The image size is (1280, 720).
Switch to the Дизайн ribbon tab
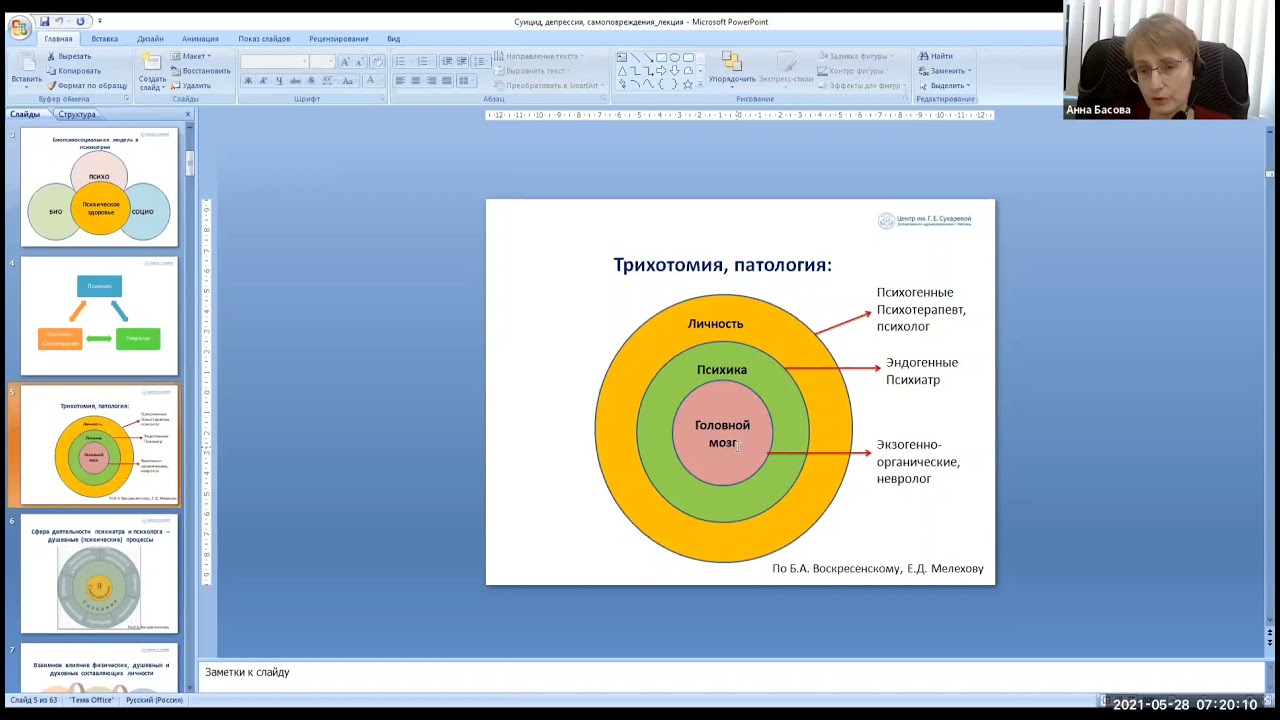click(x=150, y=39)
